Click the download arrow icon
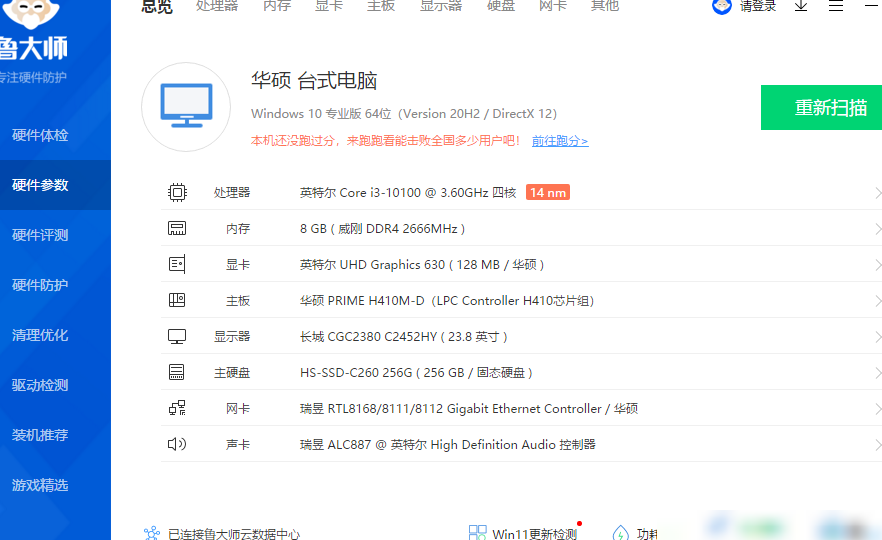The width and height of the screenshot is (882, 540). click(x=801, y=6)
